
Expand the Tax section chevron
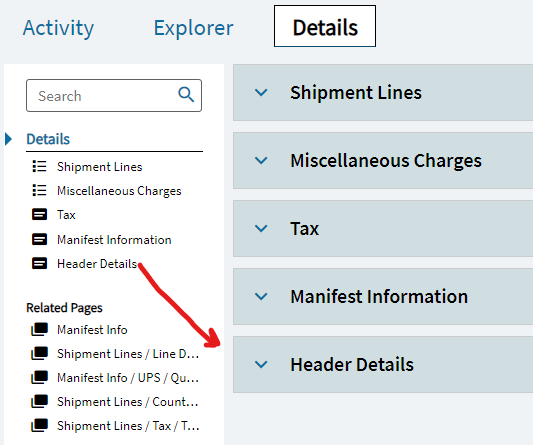261,228
